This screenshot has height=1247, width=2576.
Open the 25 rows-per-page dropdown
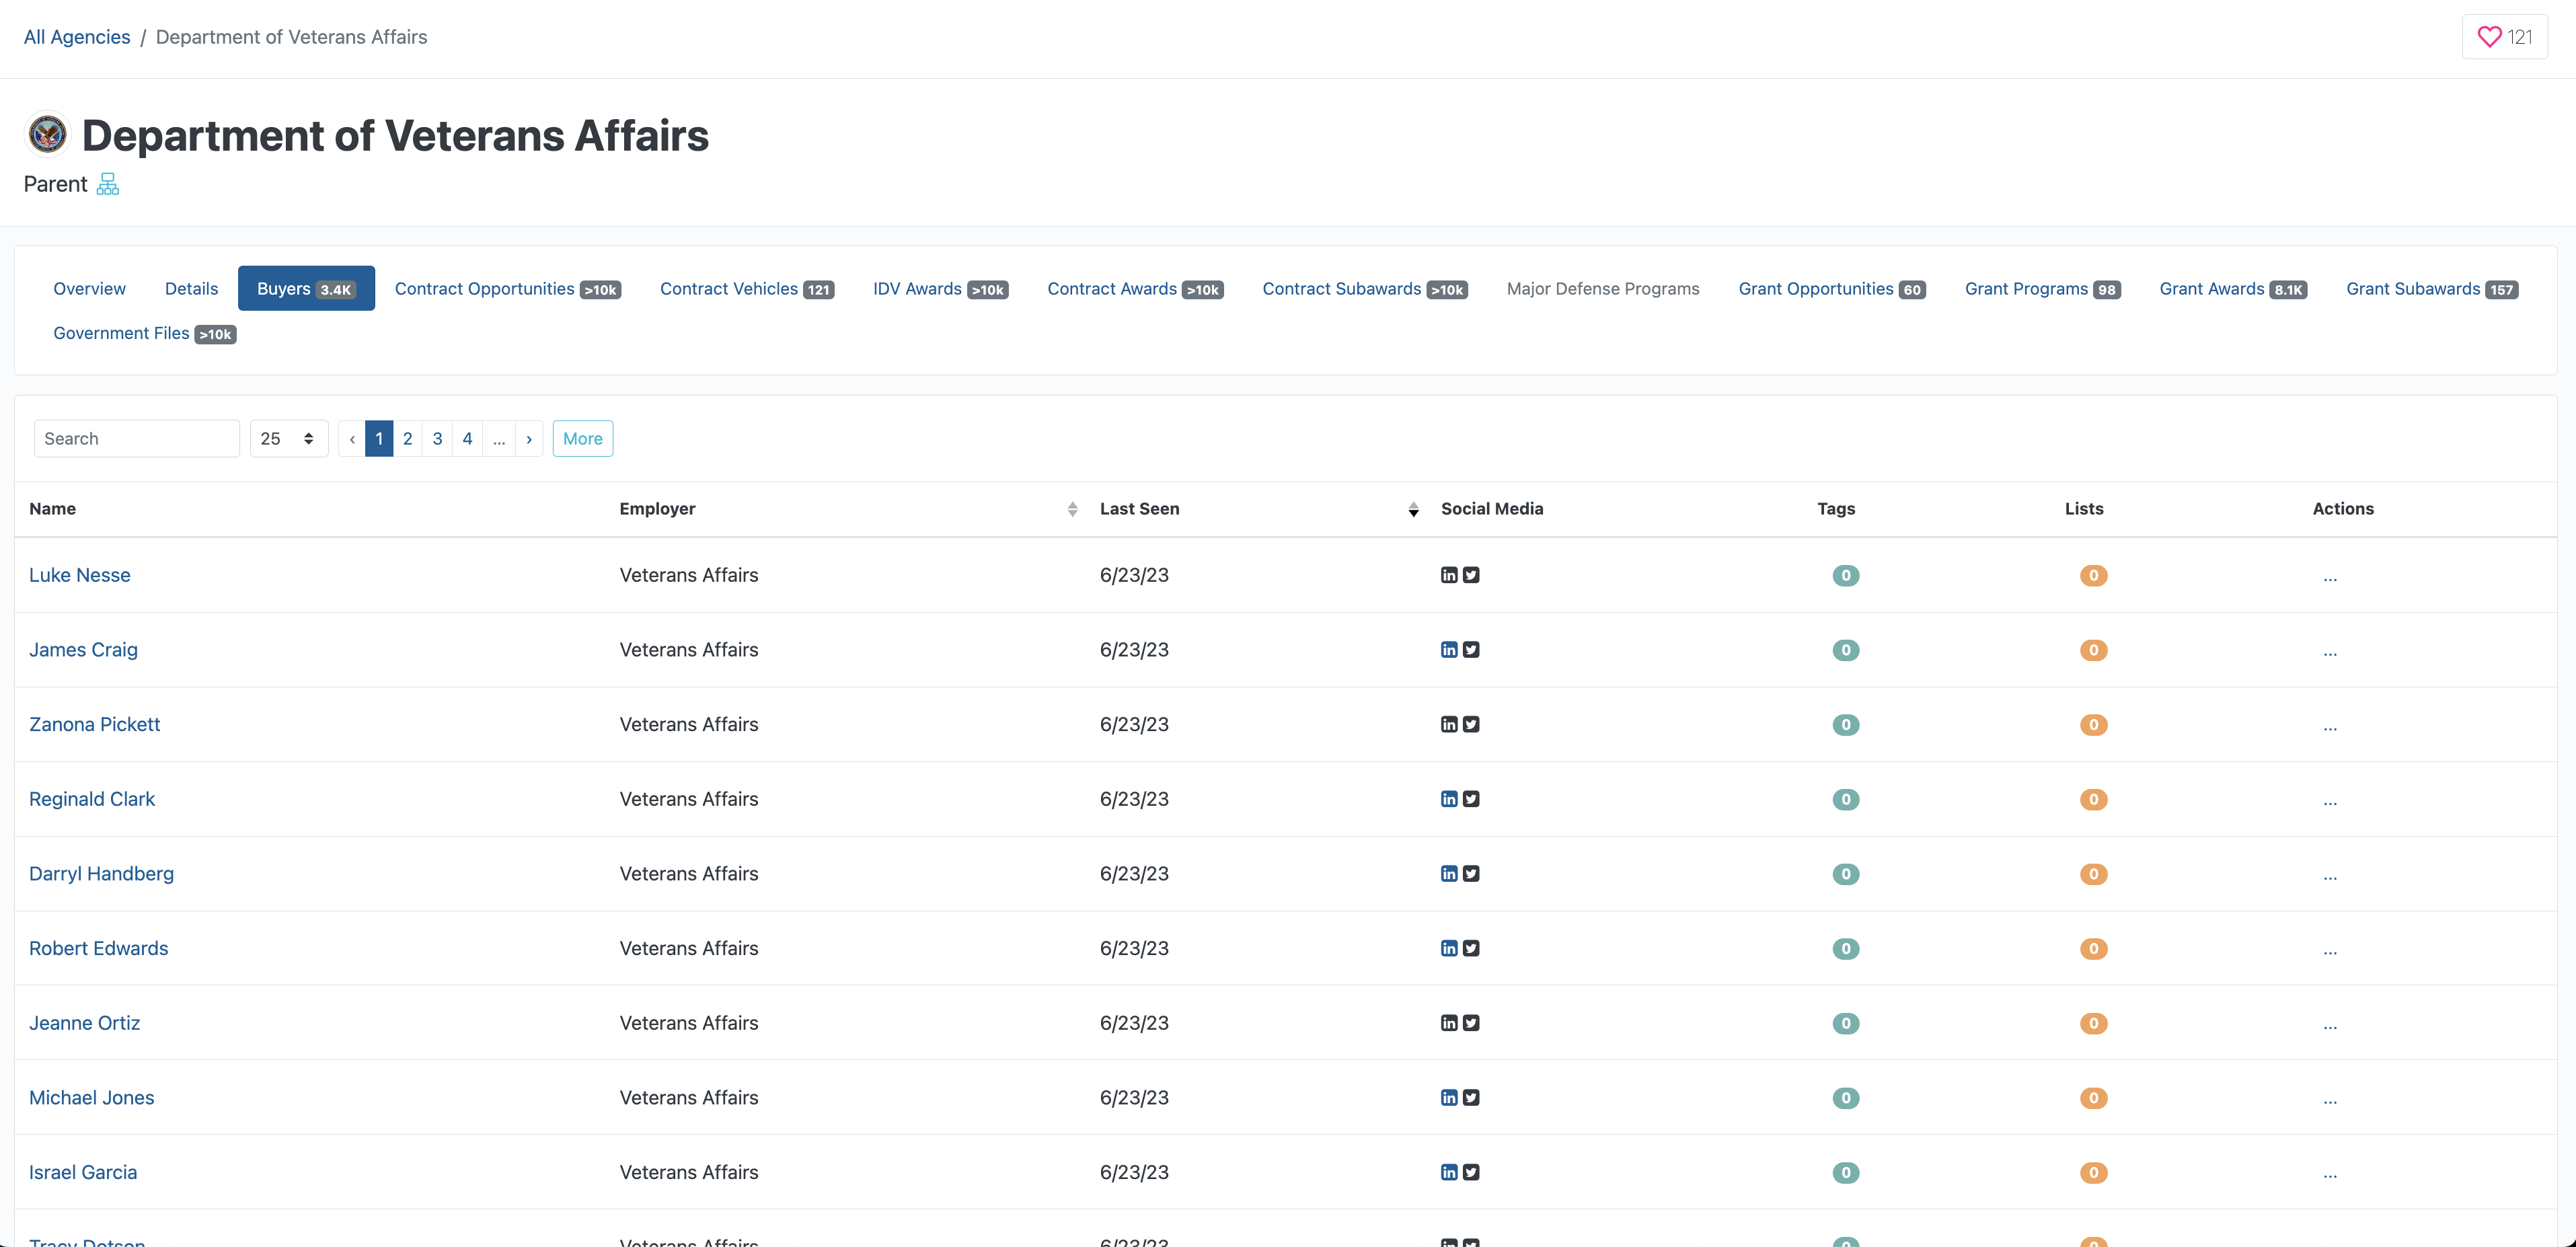point(288,439)
